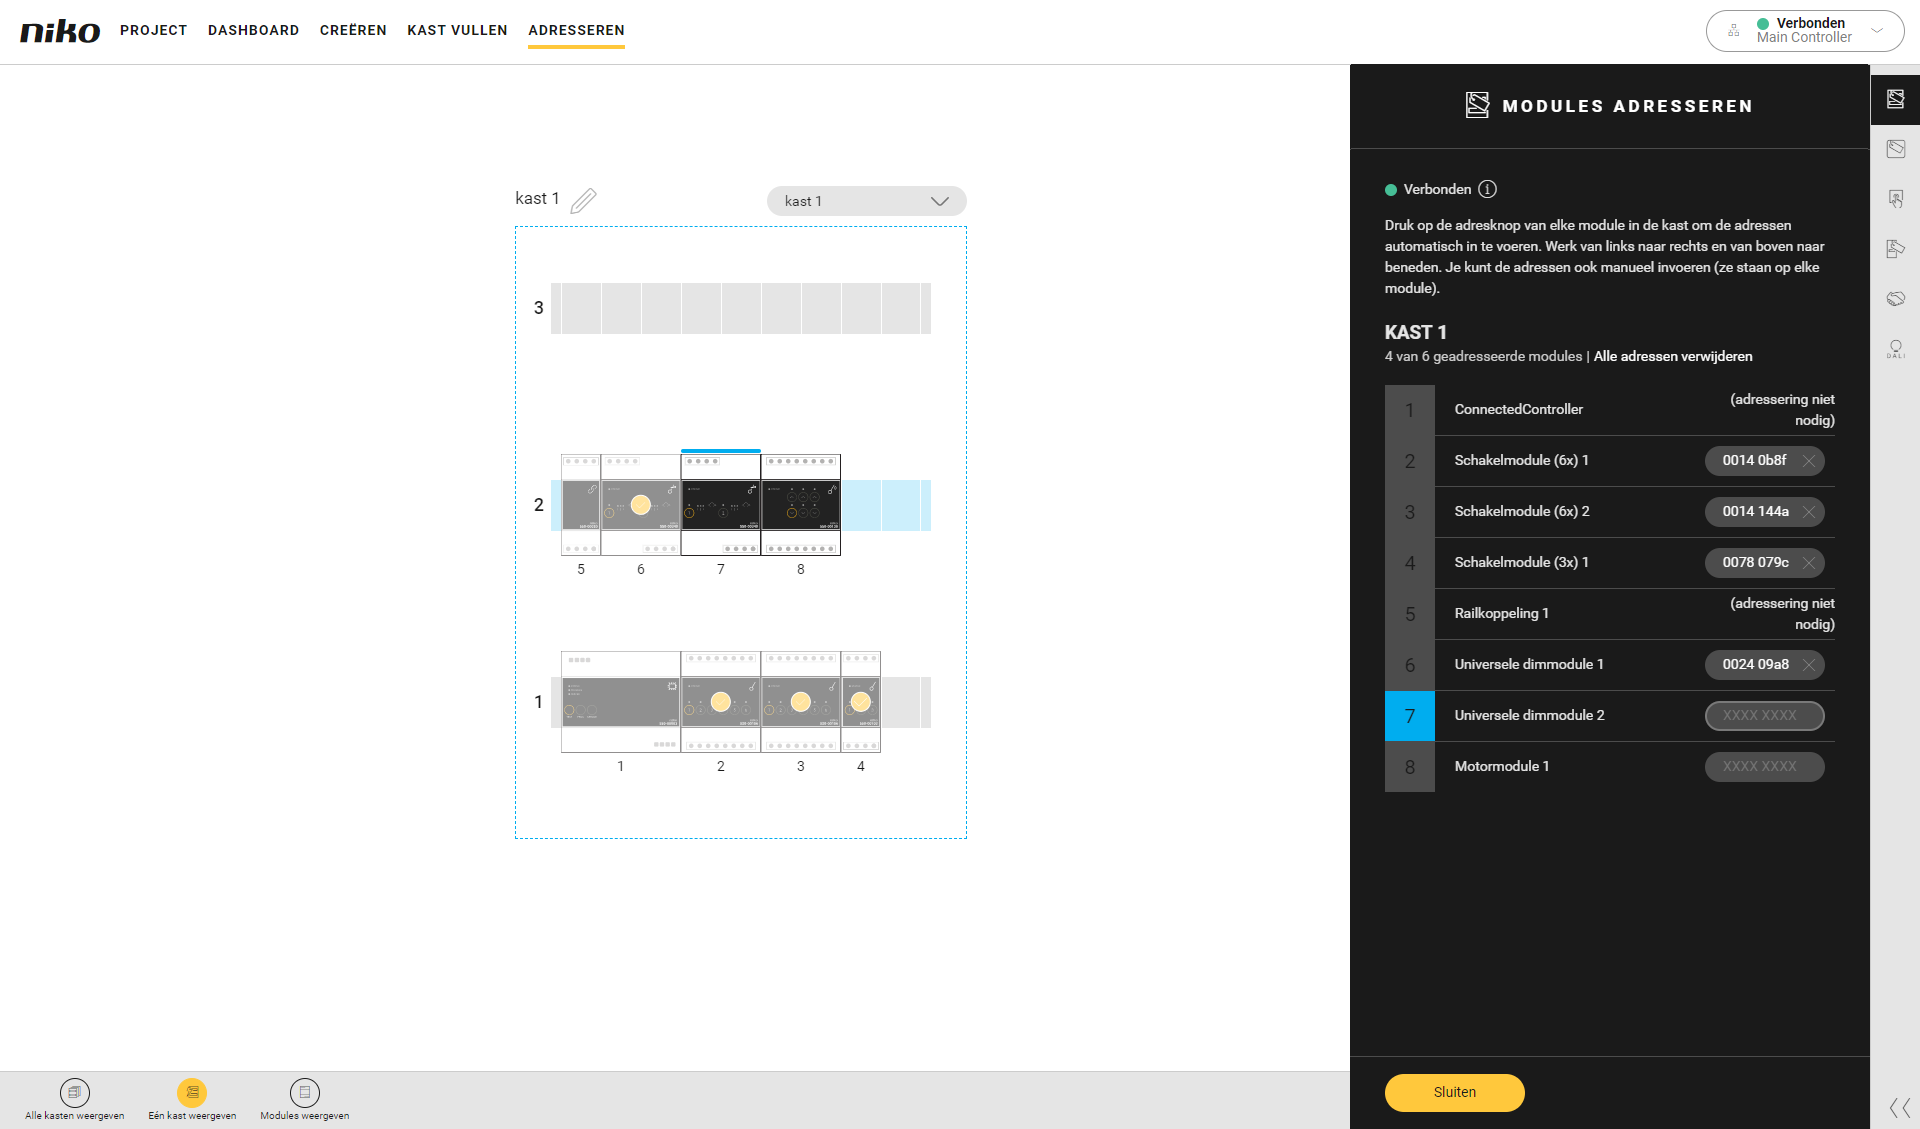Click address field for Motormodule 1
The width and height of the screenshot is (1920, 1129).
point(1764,767)
